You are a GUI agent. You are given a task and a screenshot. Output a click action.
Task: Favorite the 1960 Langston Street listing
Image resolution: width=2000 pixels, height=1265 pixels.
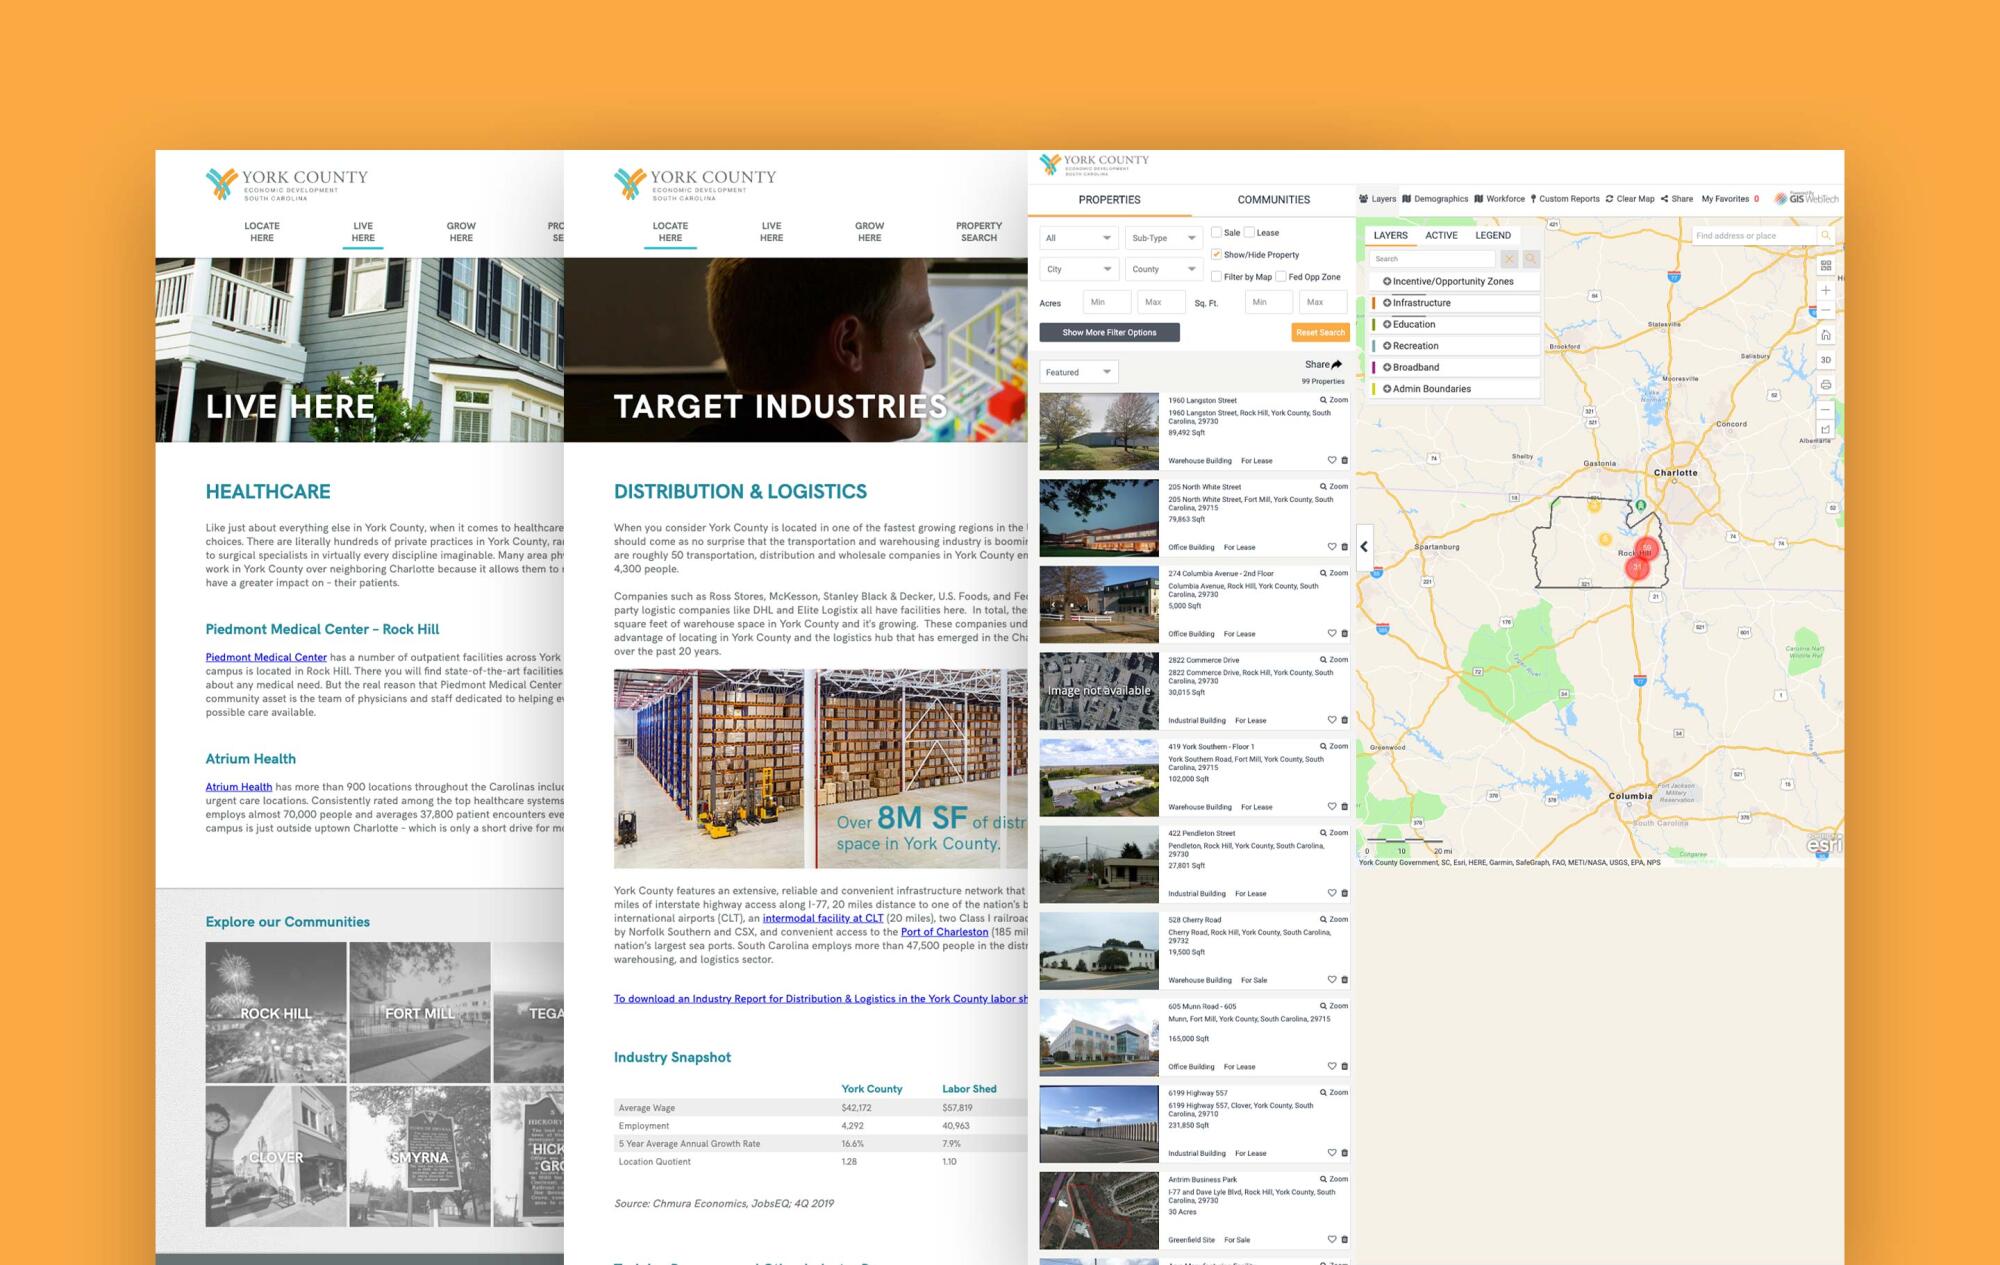(x=1331, y=460)
